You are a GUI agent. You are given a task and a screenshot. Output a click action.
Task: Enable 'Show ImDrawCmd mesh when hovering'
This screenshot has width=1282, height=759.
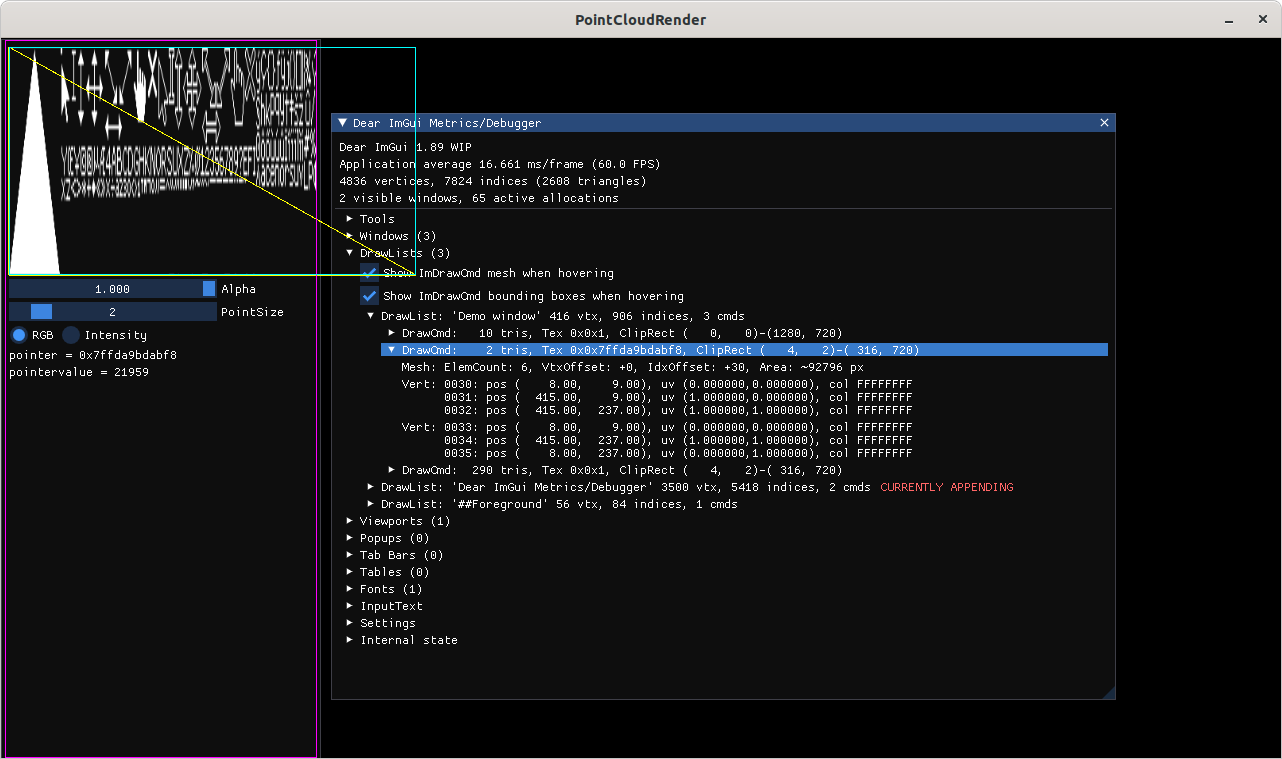coord(369,272)
